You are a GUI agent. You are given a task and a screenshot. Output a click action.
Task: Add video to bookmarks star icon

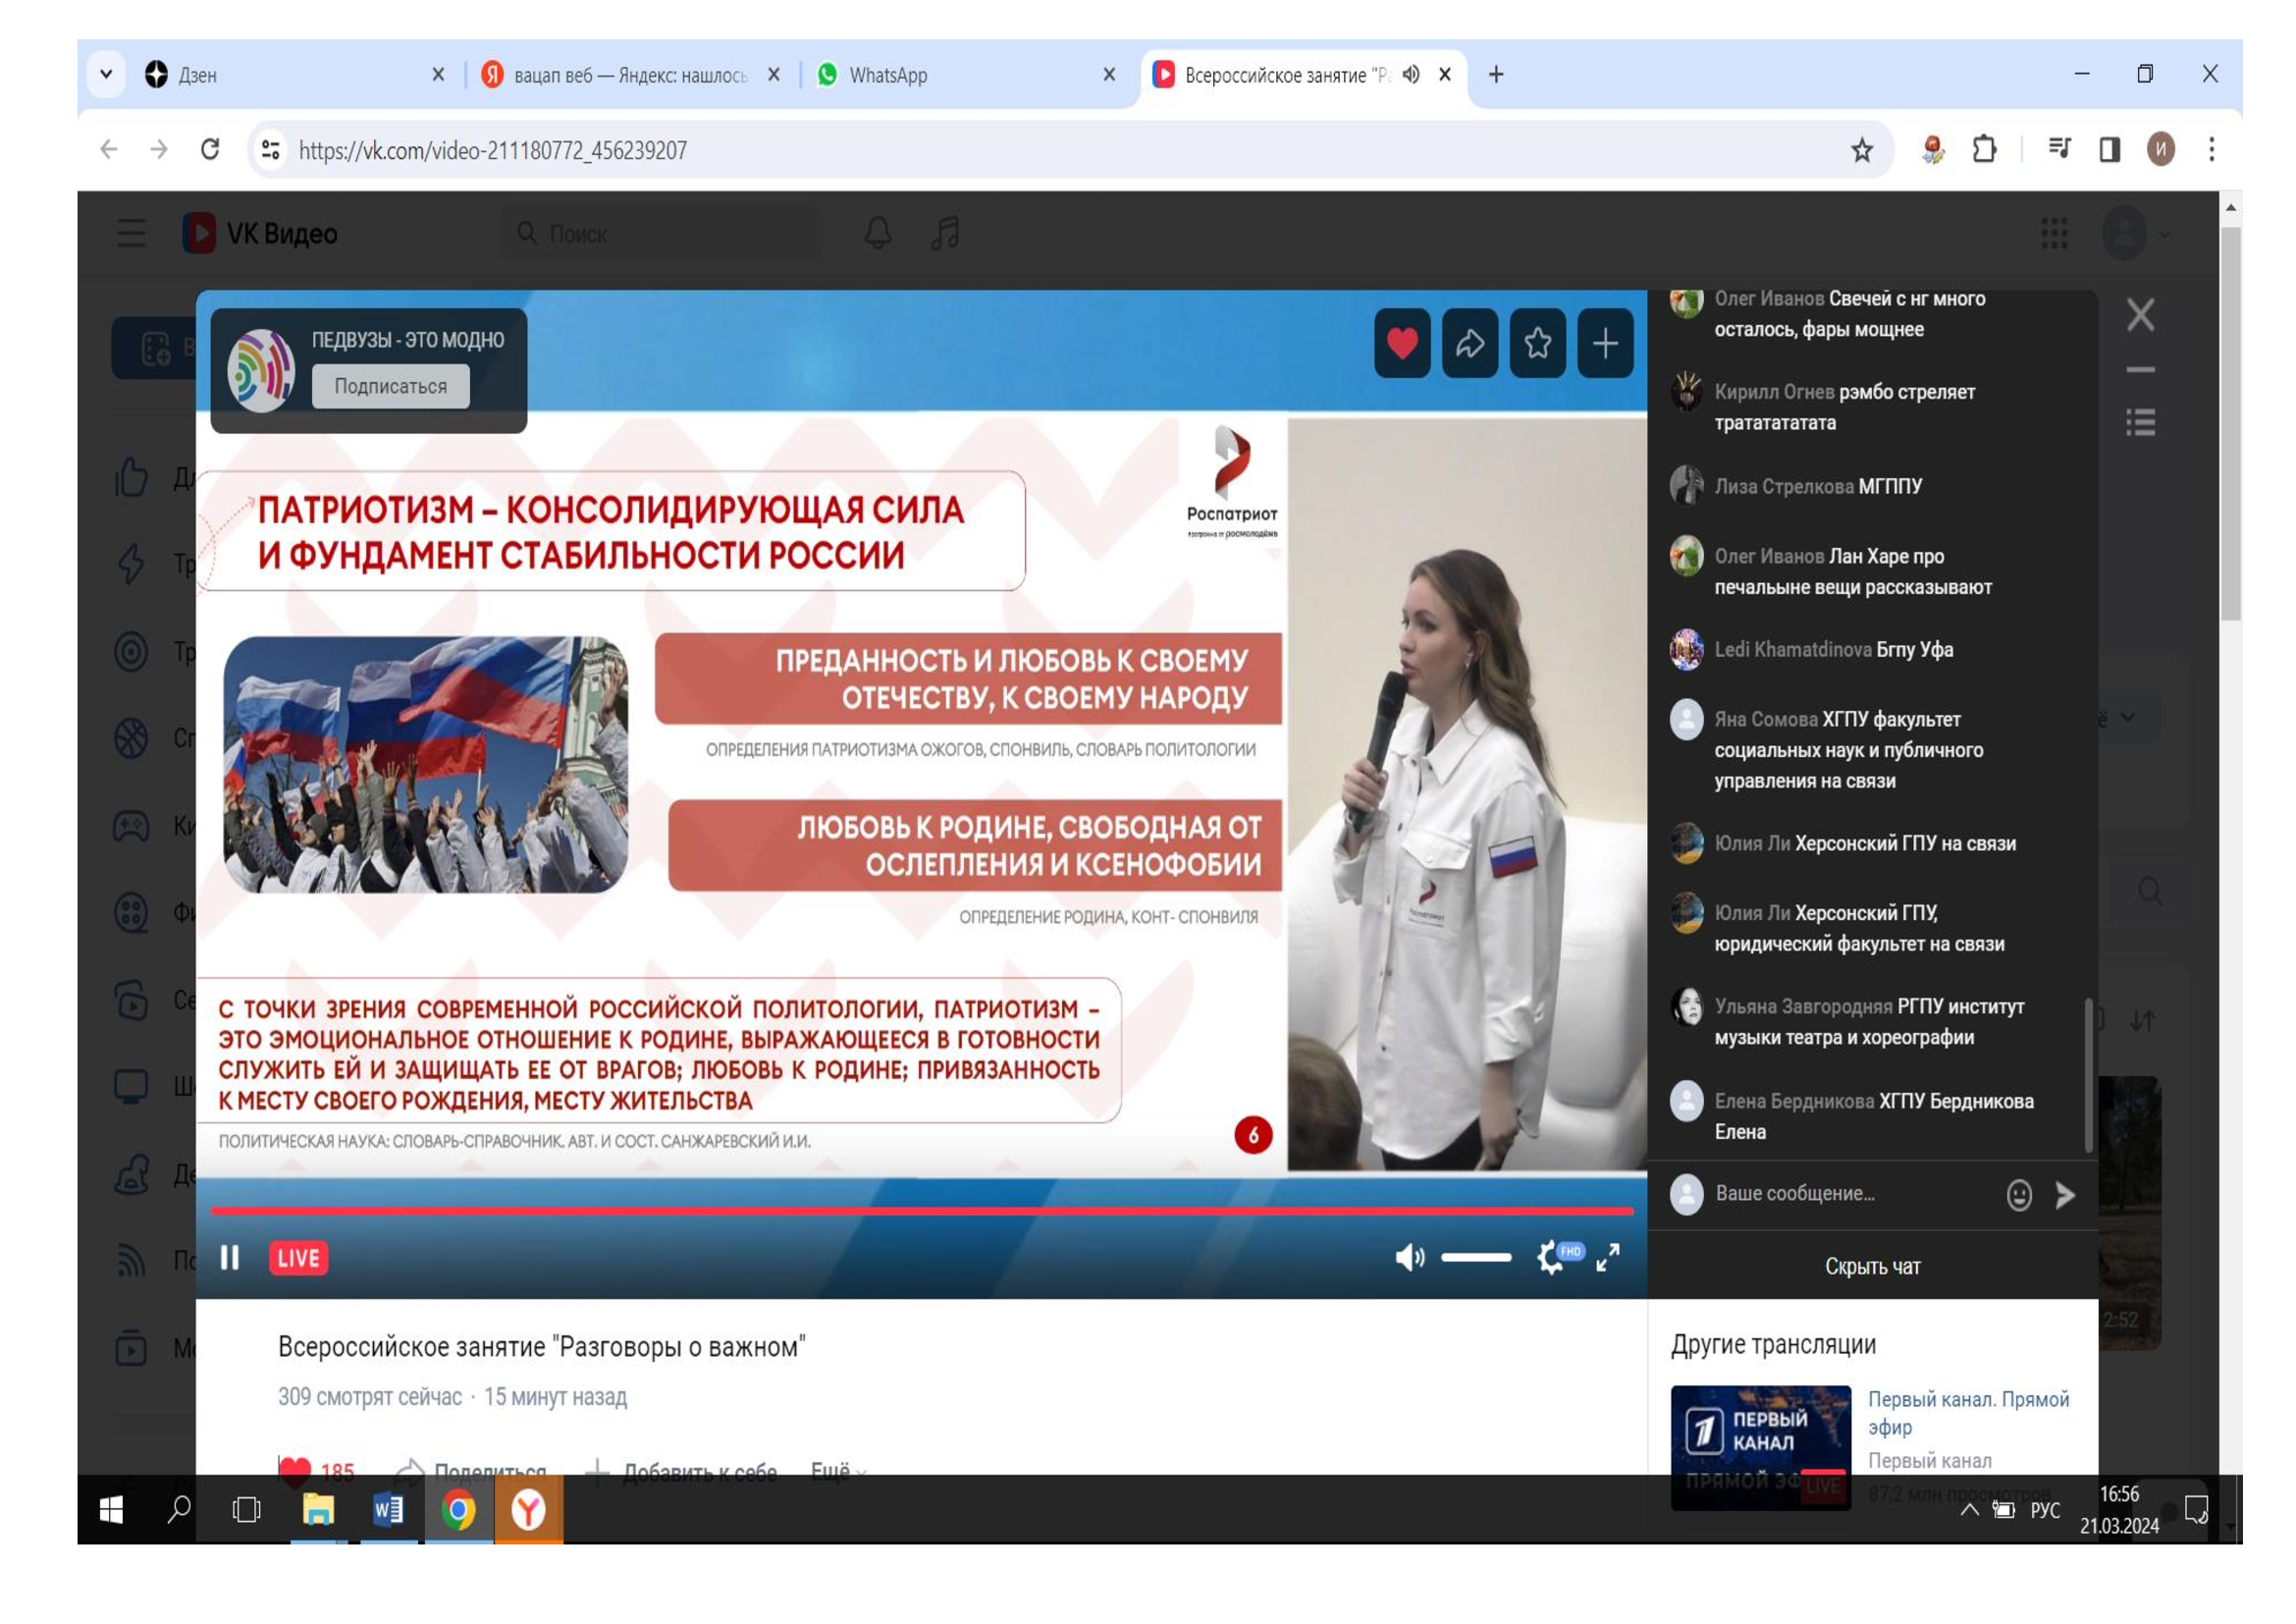tap(1537, 344)
